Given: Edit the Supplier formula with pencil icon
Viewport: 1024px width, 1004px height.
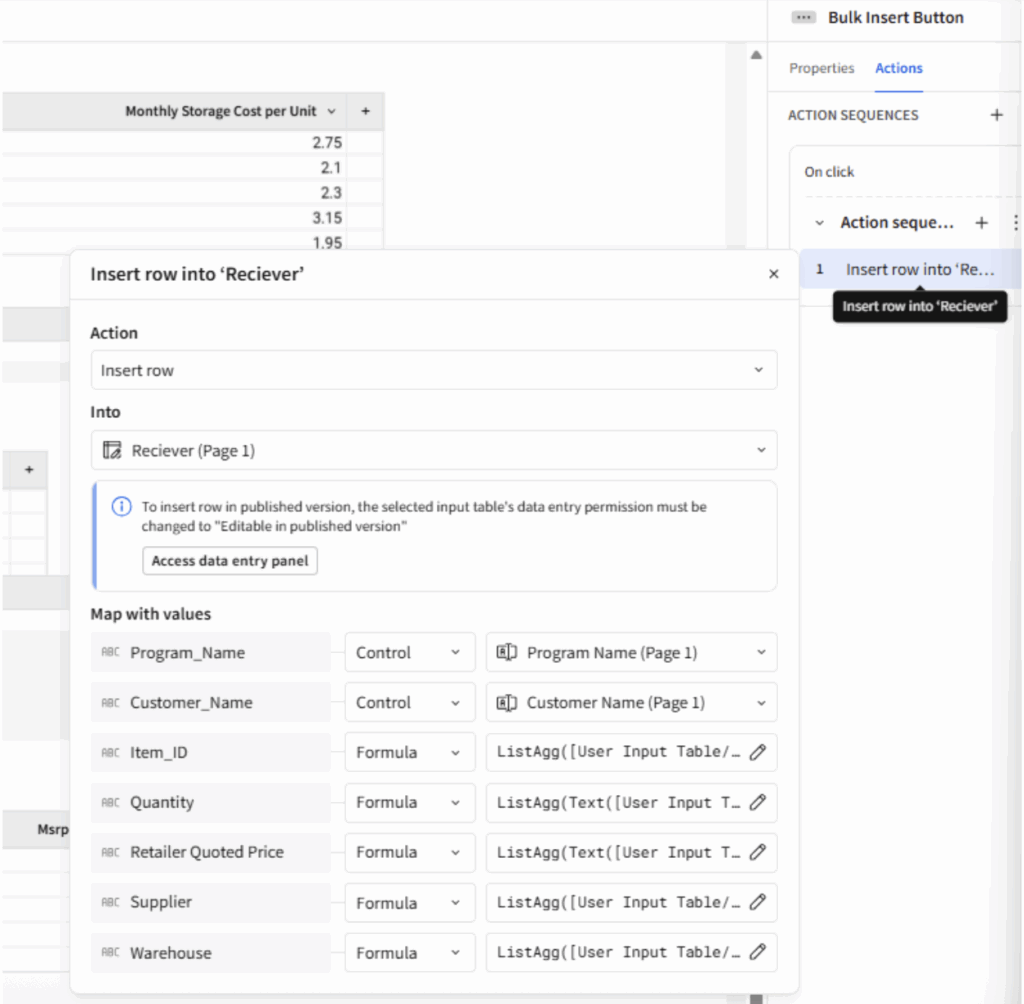Looking at the screenshot, I should click(x=757, y=902).
